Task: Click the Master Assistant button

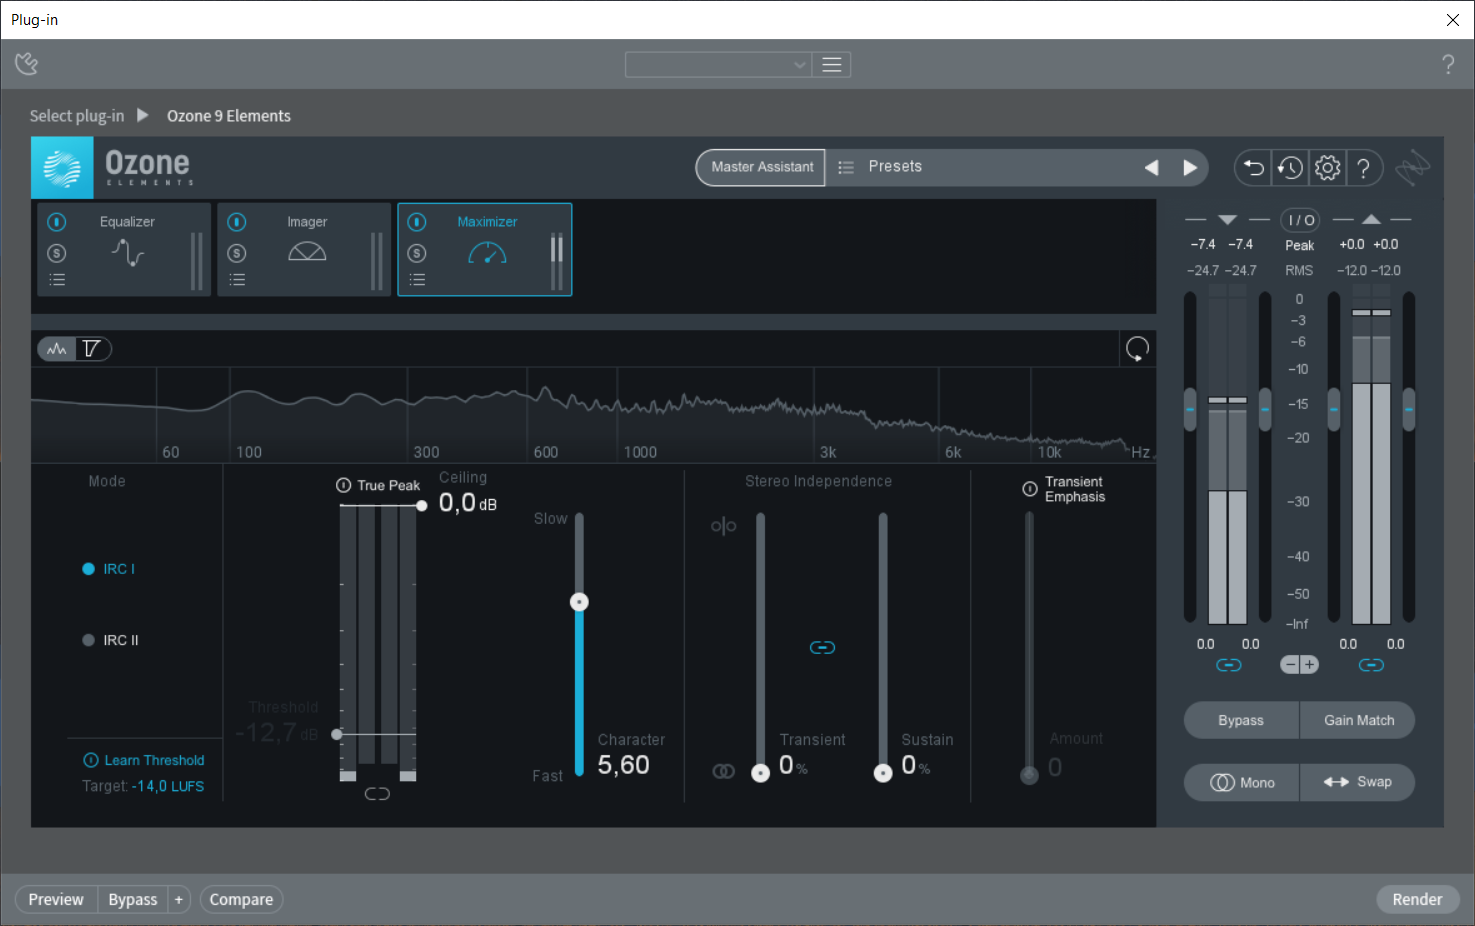Action: pos(761,167)
